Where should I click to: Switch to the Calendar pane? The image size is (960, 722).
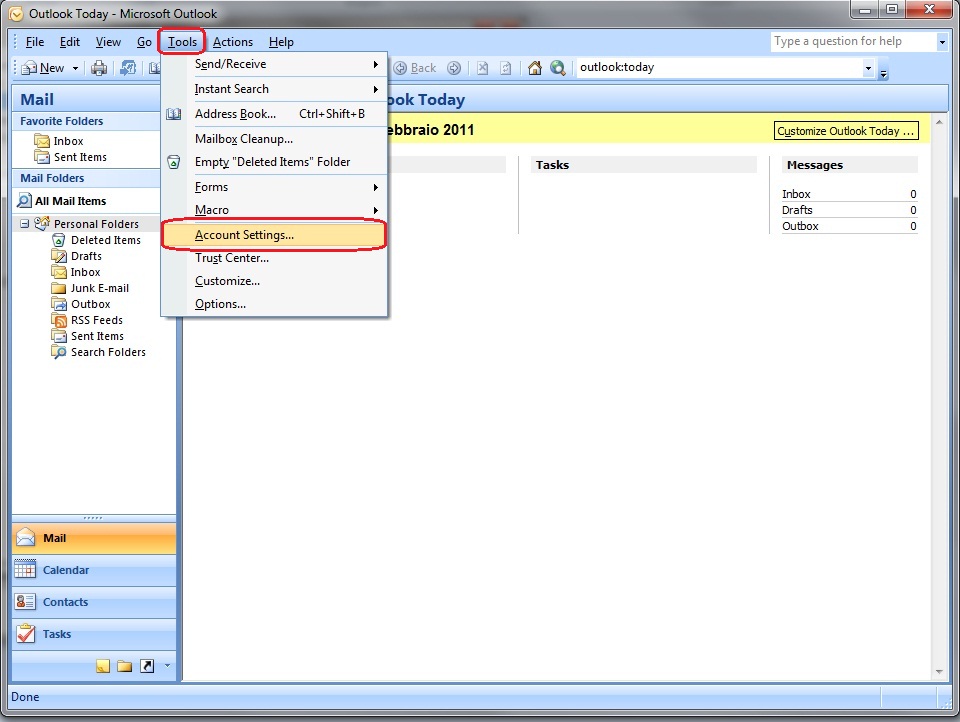[x=94, y=570]
